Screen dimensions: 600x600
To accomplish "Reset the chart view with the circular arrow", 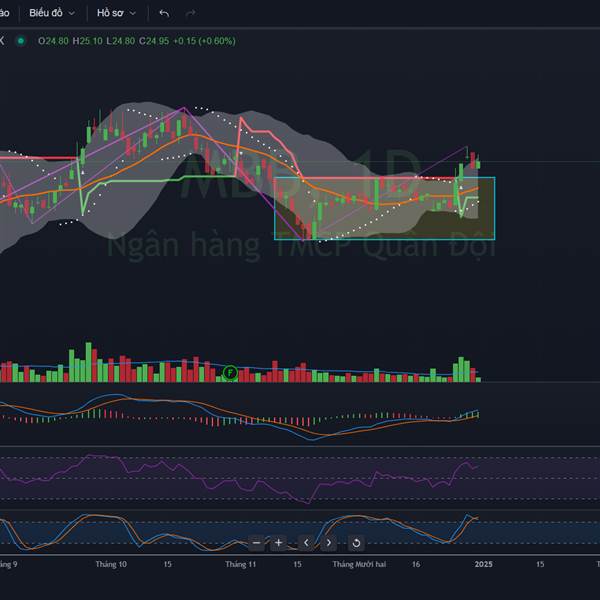I will [x=355, y=543].
